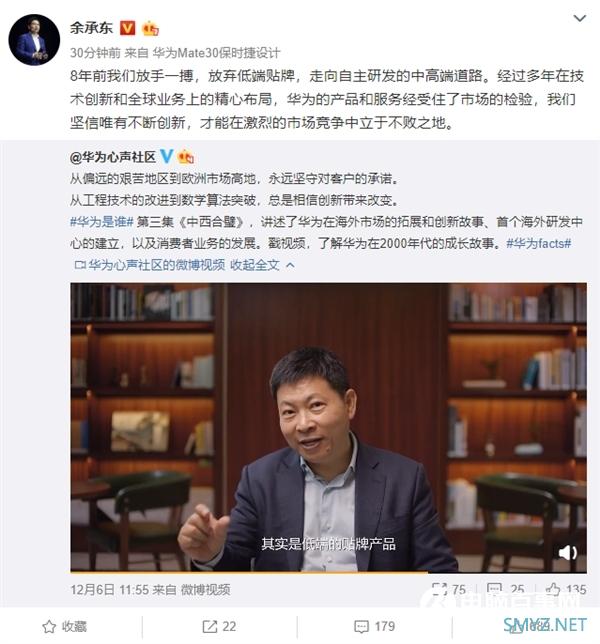Click the original post comment icon 25
600x644 pixels.
[506, 590]
